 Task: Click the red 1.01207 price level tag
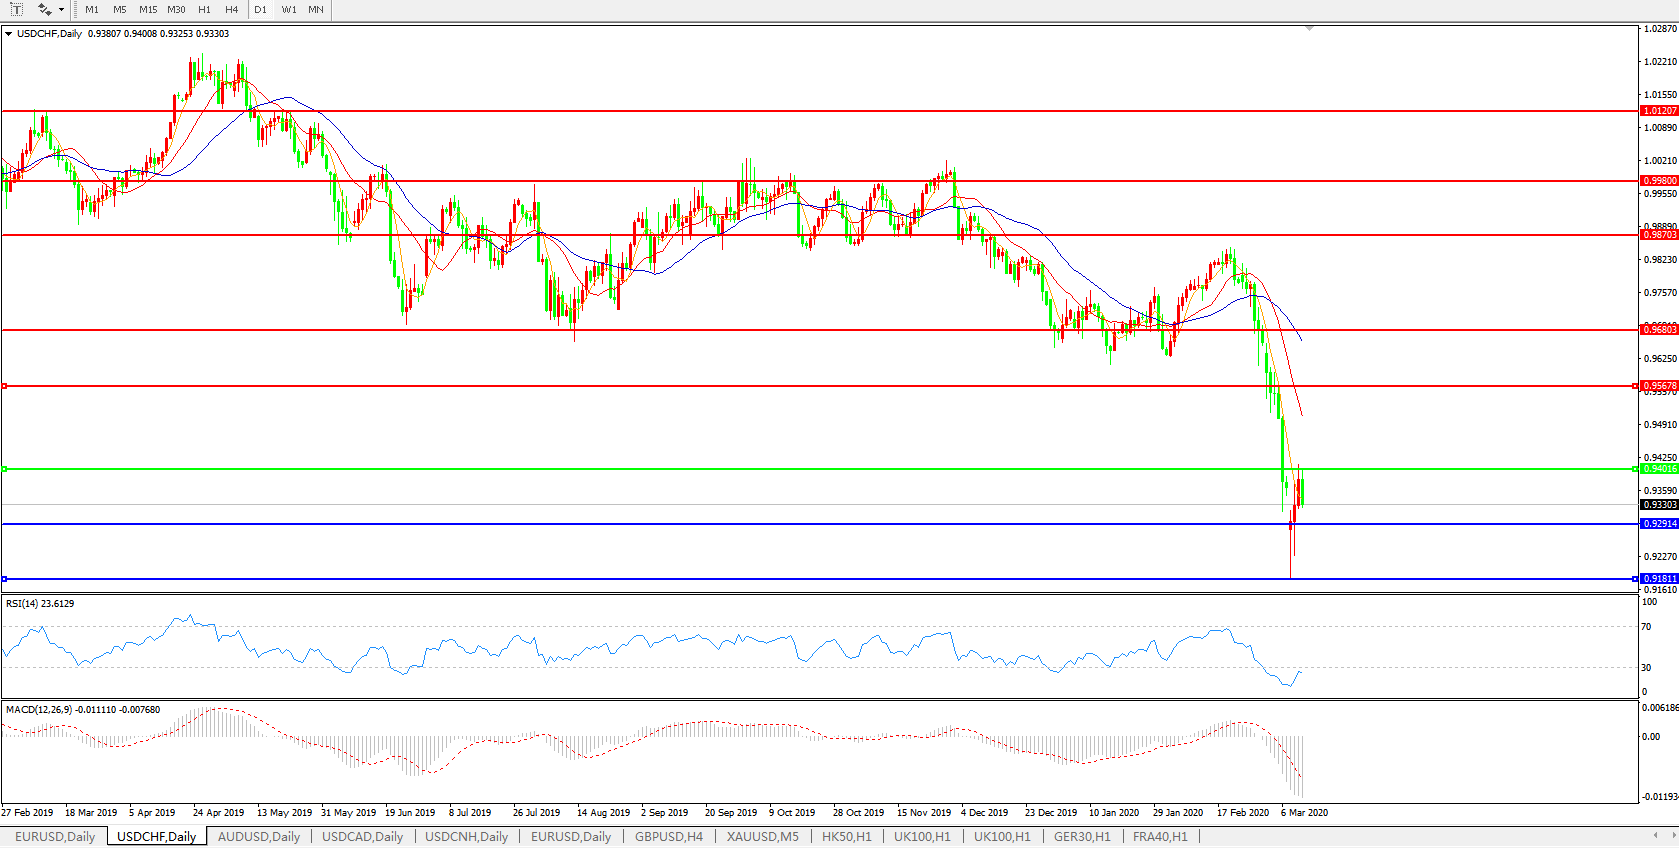tap(1659, 111)
